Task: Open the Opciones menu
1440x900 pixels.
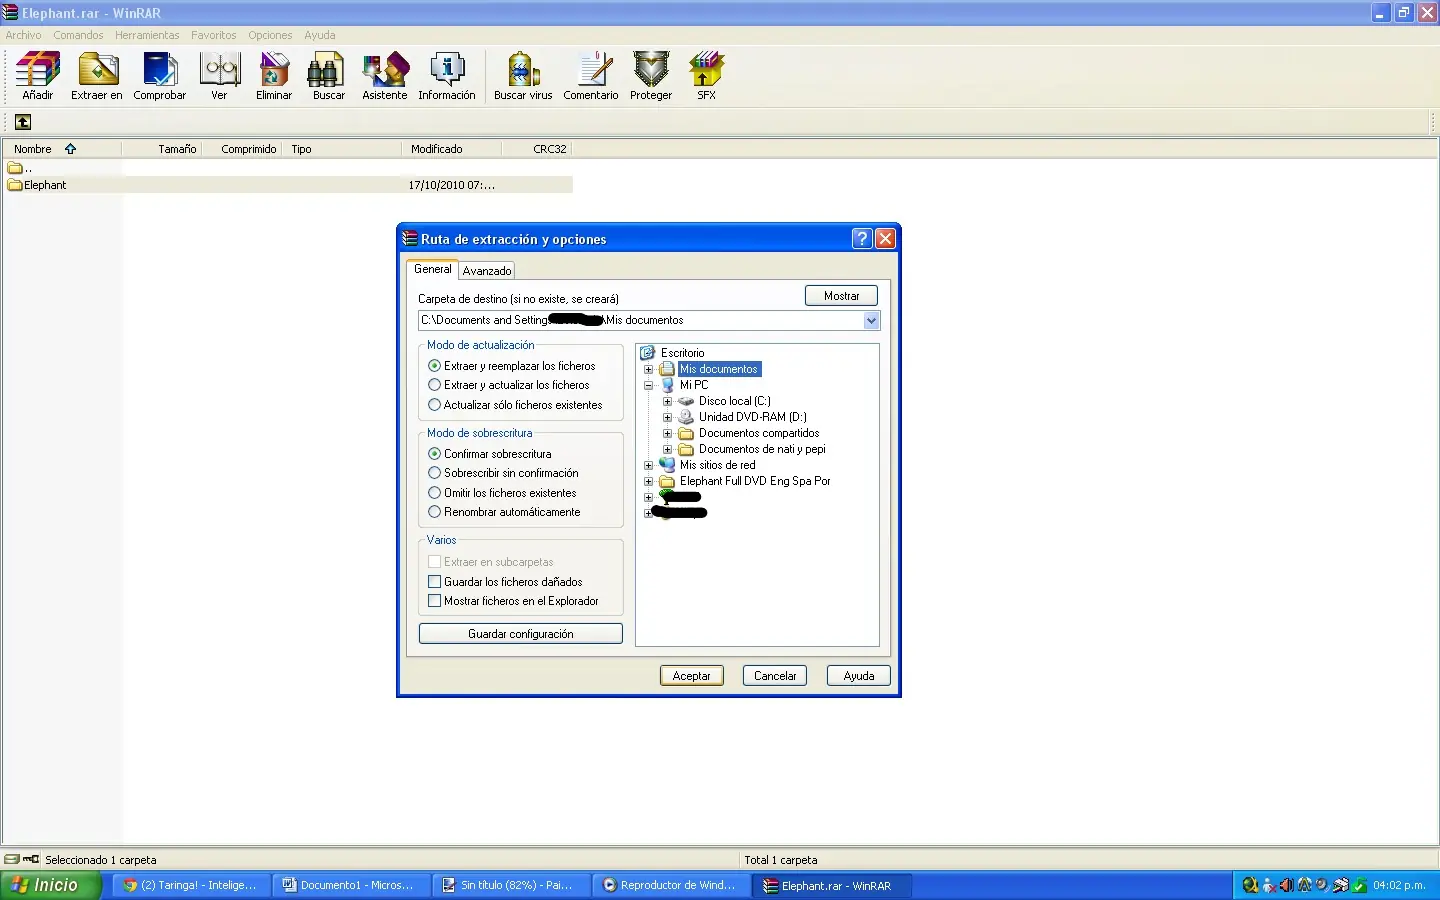Action: [x=270, y=35]
